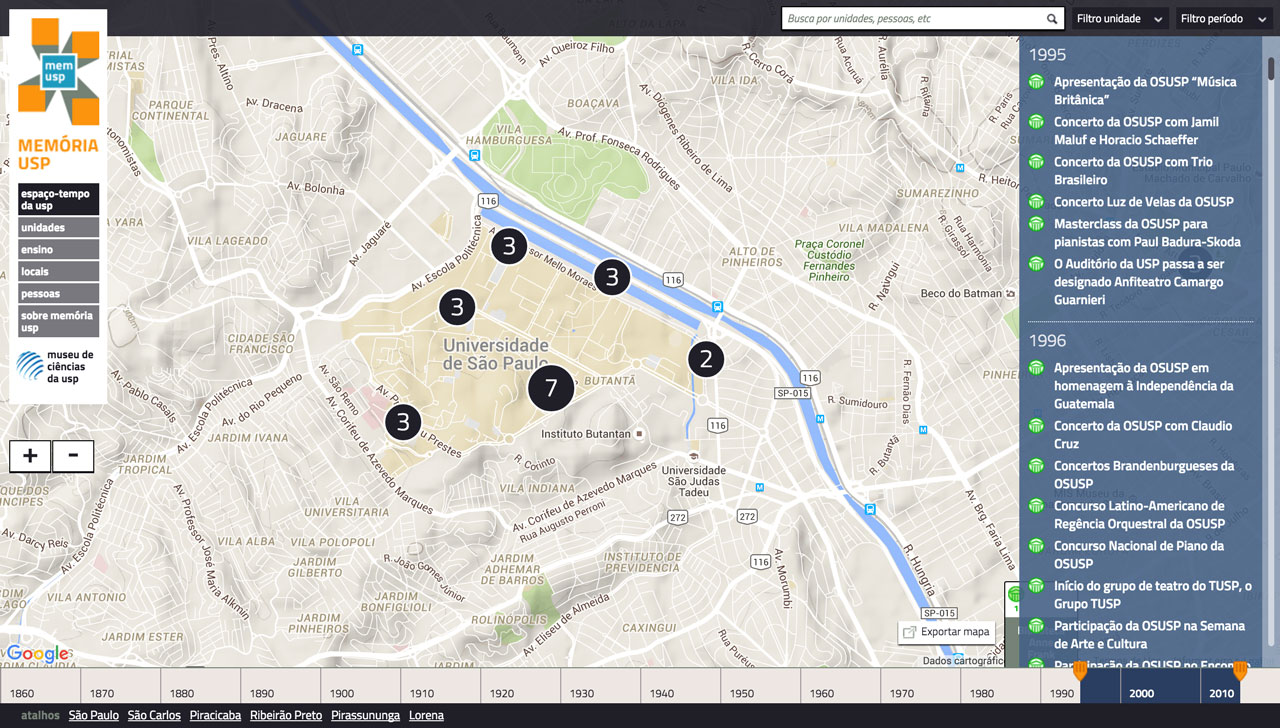Viewport: 1280px width, 728px height.
Task: Click green icon beside 'Concerto Luz de Velas'
Action: tap(1037, 202)
